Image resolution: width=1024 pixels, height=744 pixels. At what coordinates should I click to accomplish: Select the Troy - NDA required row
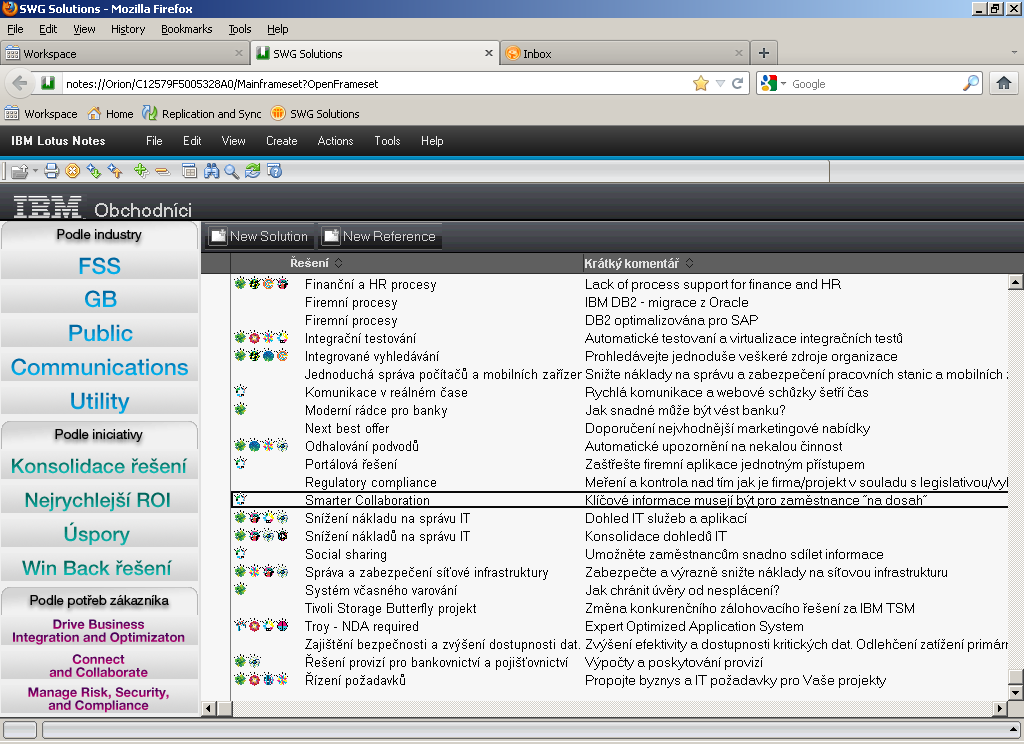[x=619, y=626]
